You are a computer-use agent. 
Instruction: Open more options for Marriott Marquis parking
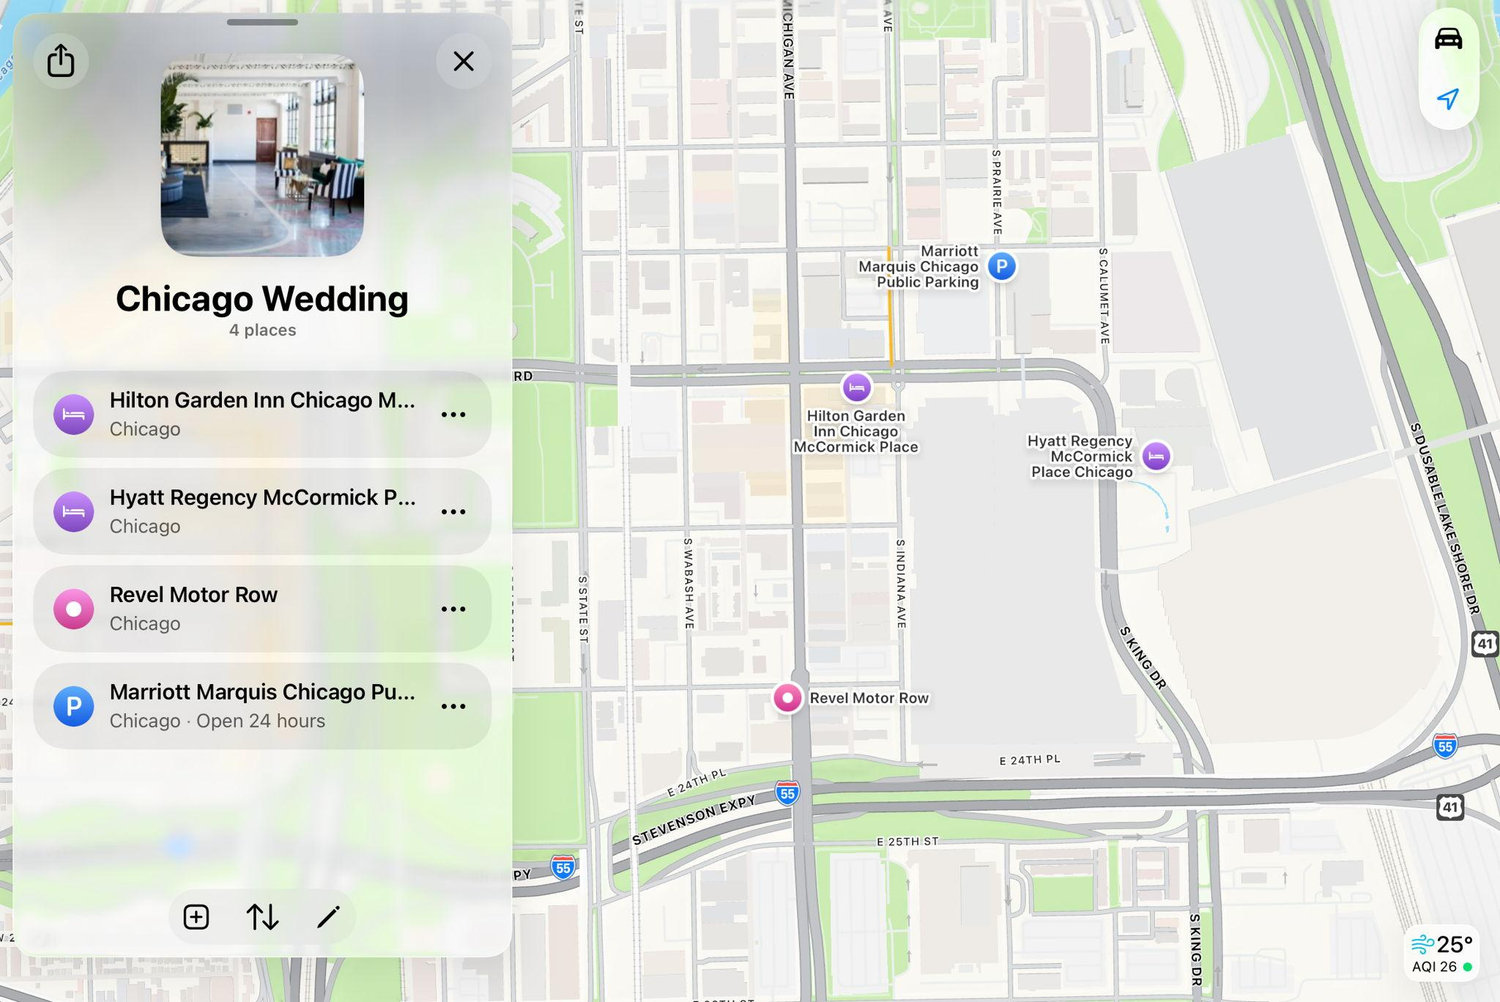coord(453,706)
